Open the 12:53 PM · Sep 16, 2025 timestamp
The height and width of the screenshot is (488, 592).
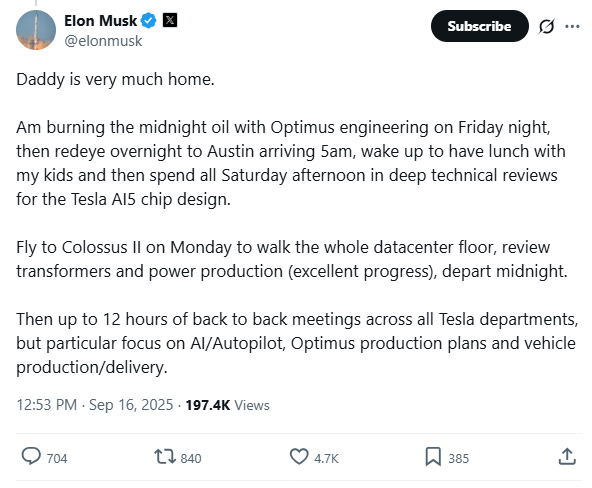click(95, 405)
